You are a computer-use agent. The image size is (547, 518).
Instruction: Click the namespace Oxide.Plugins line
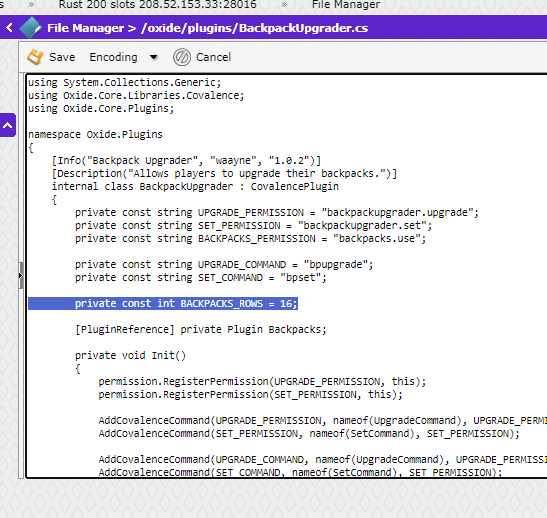click(95, 134)
